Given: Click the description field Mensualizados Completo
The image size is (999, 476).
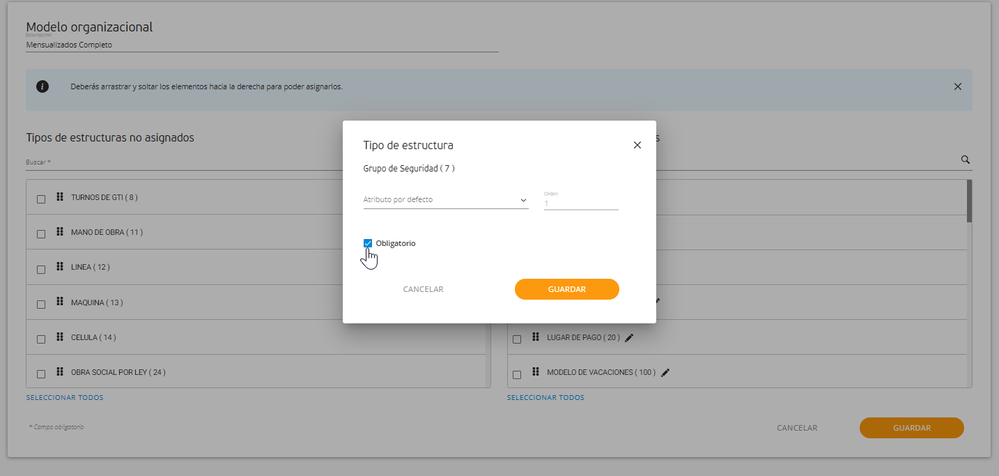Looking at the screenshot, I should pyautogui.click(x=262, y=45).
